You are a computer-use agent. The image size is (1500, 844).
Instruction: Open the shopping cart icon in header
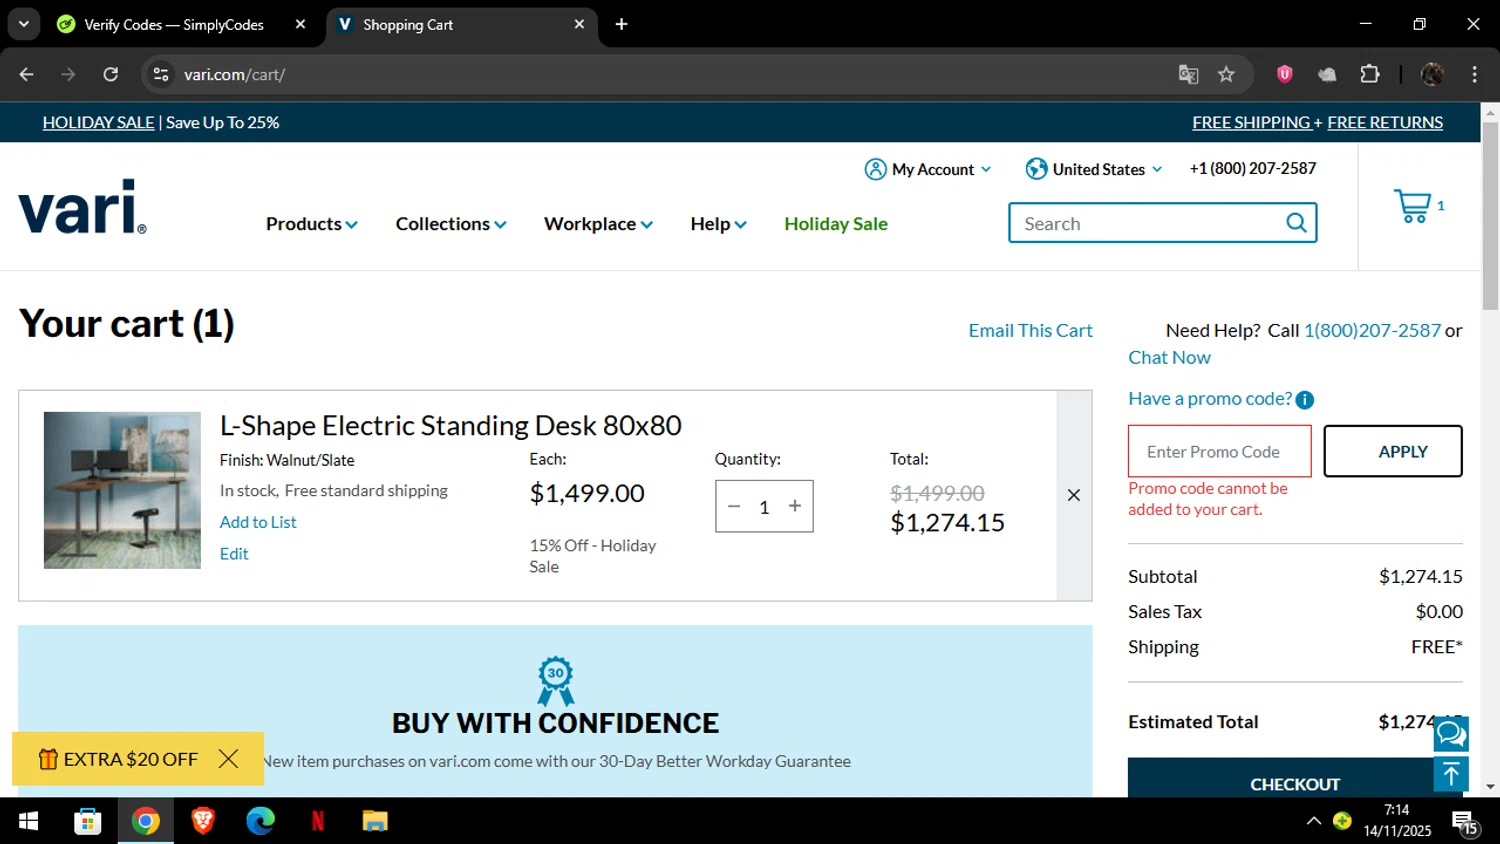1412,206
